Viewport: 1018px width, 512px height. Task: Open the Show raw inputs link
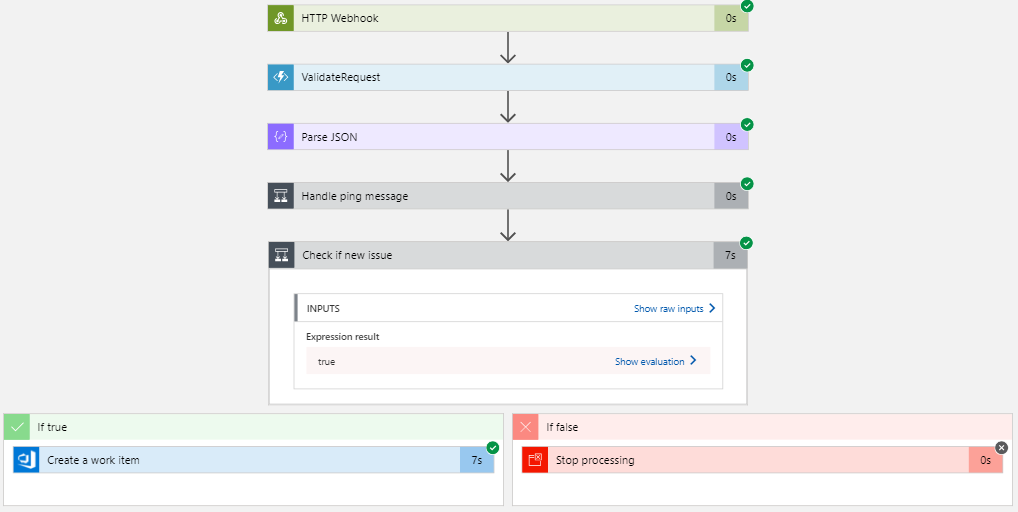tap(674, 309)
